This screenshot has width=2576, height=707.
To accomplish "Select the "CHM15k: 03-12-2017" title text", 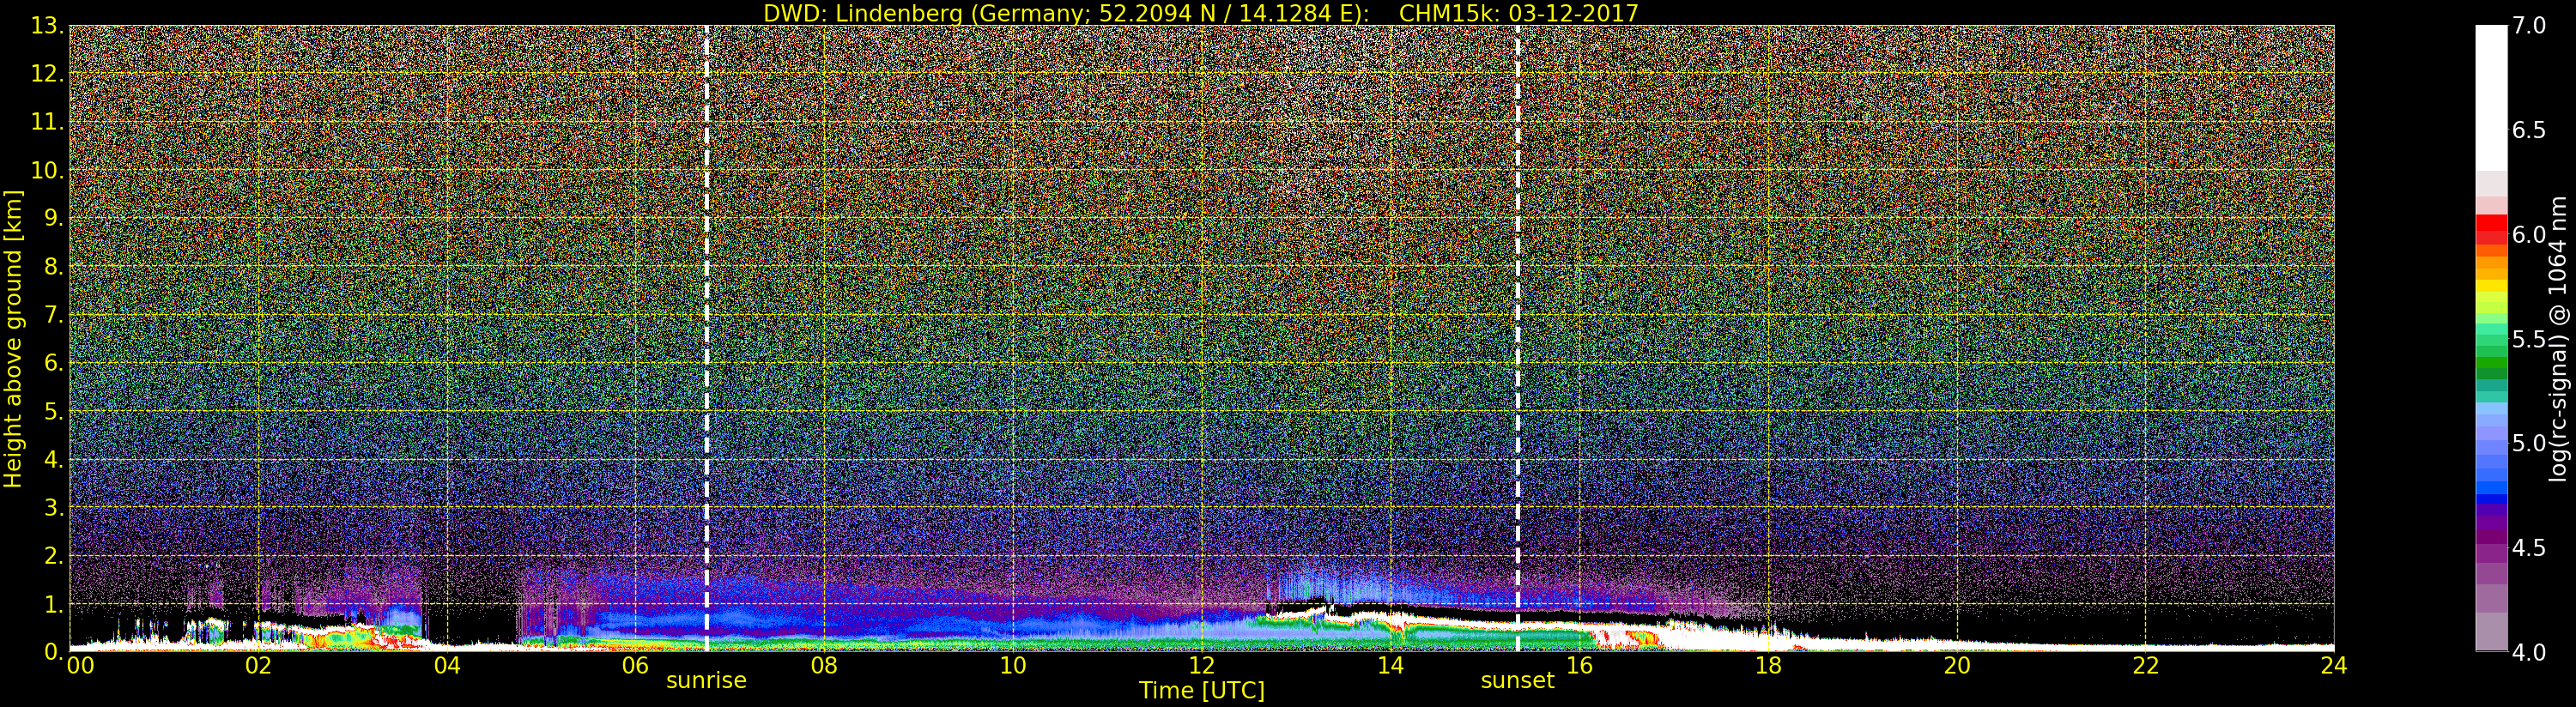I will [1519, 13].
